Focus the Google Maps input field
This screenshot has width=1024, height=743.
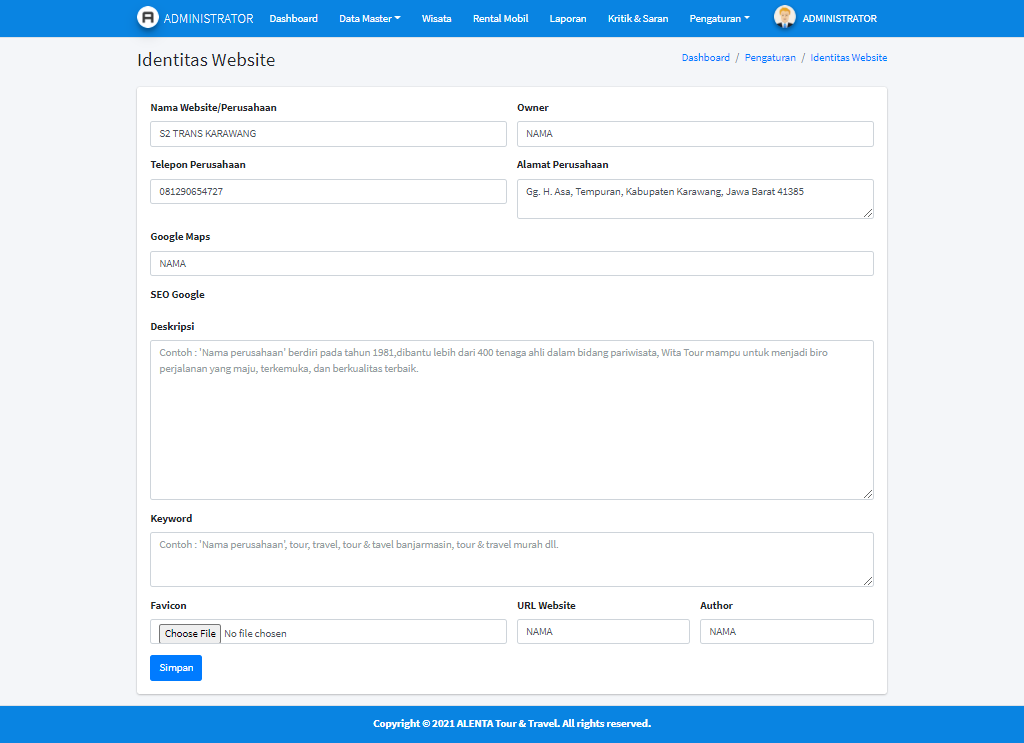[x=511, y=263]
